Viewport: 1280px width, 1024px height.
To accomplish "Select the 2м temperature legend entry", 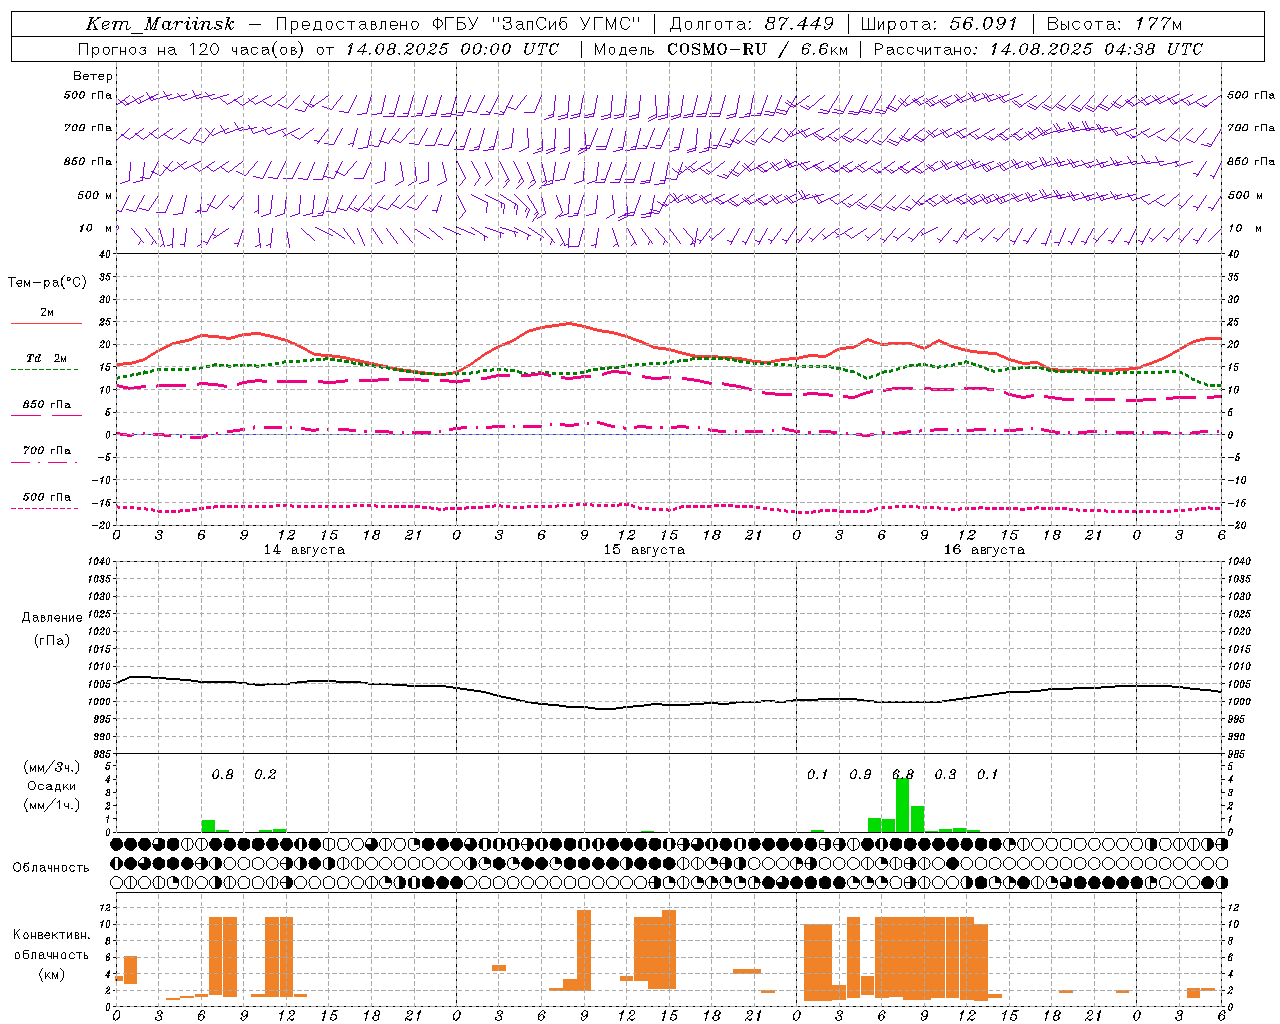I will pyautogui.click(x=47, y=313).
